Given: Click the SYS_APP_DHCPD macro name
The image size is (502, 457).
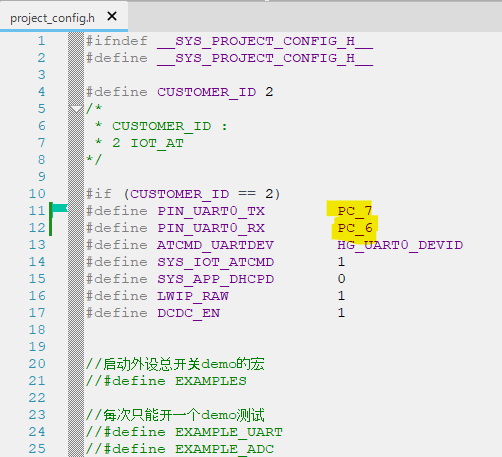Looking at the screenshot, I should 215,279.
